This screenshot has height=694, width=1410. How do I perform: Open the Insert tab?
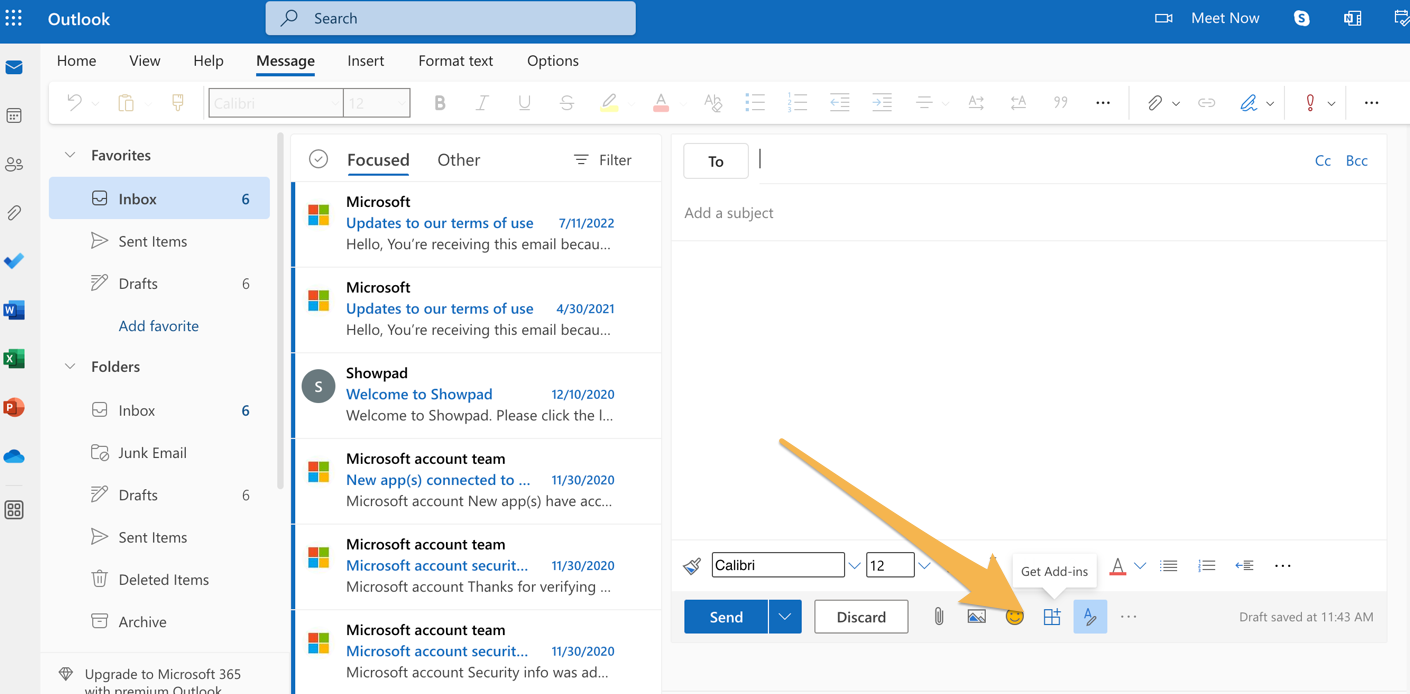[x=366, y=61]
